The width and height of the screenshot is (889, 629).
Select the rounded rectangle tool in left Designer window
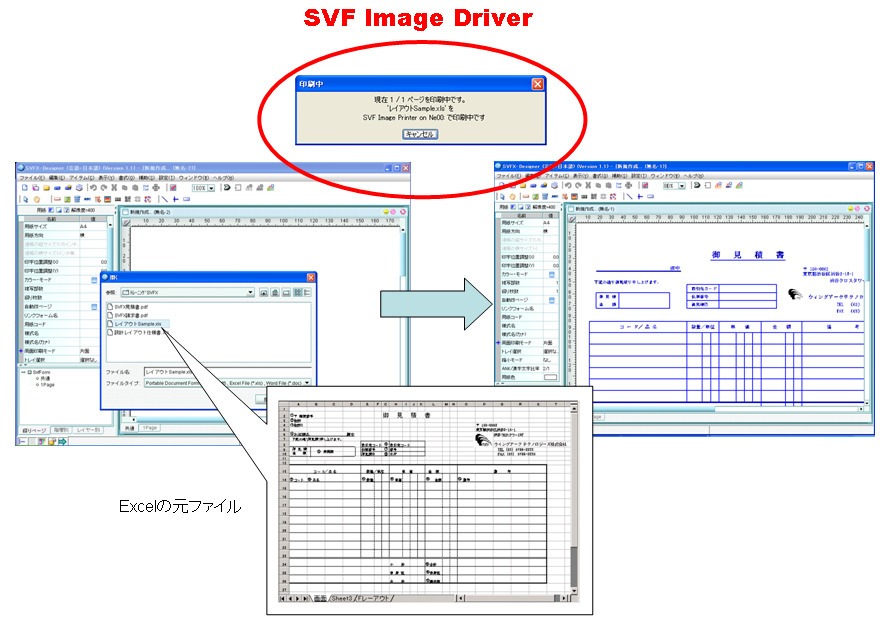click(187, 199)
